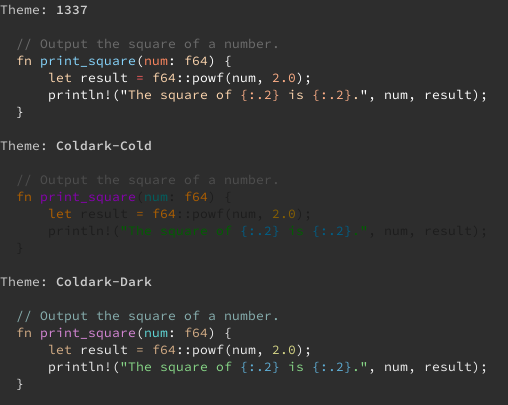Click the comment line in the 1337 theme block

(x=147, y=44)
